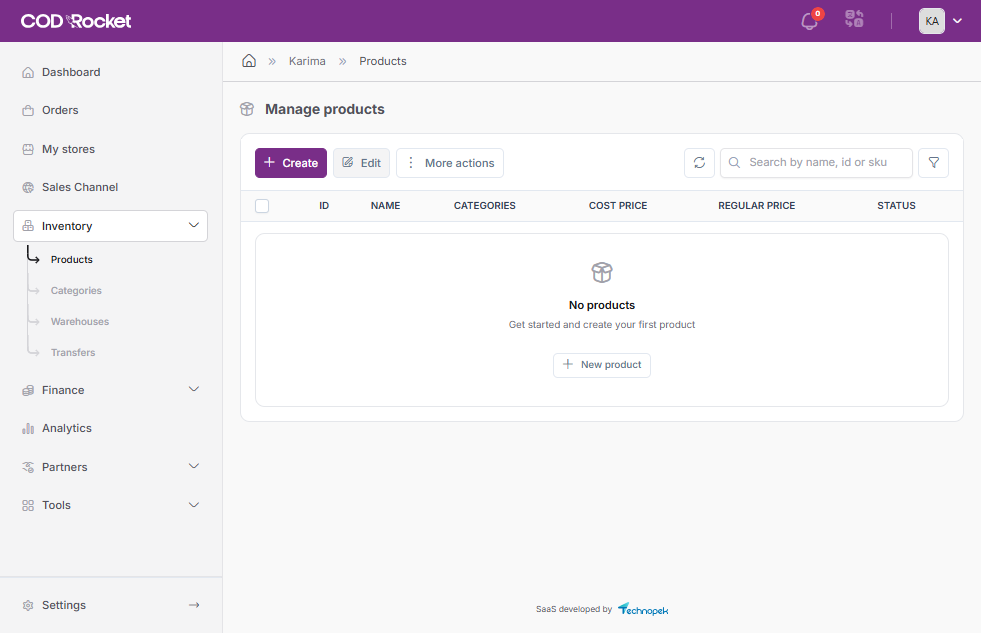Refresh the products list
Screen dimensions: 981x633
click(x=699, y=163)
